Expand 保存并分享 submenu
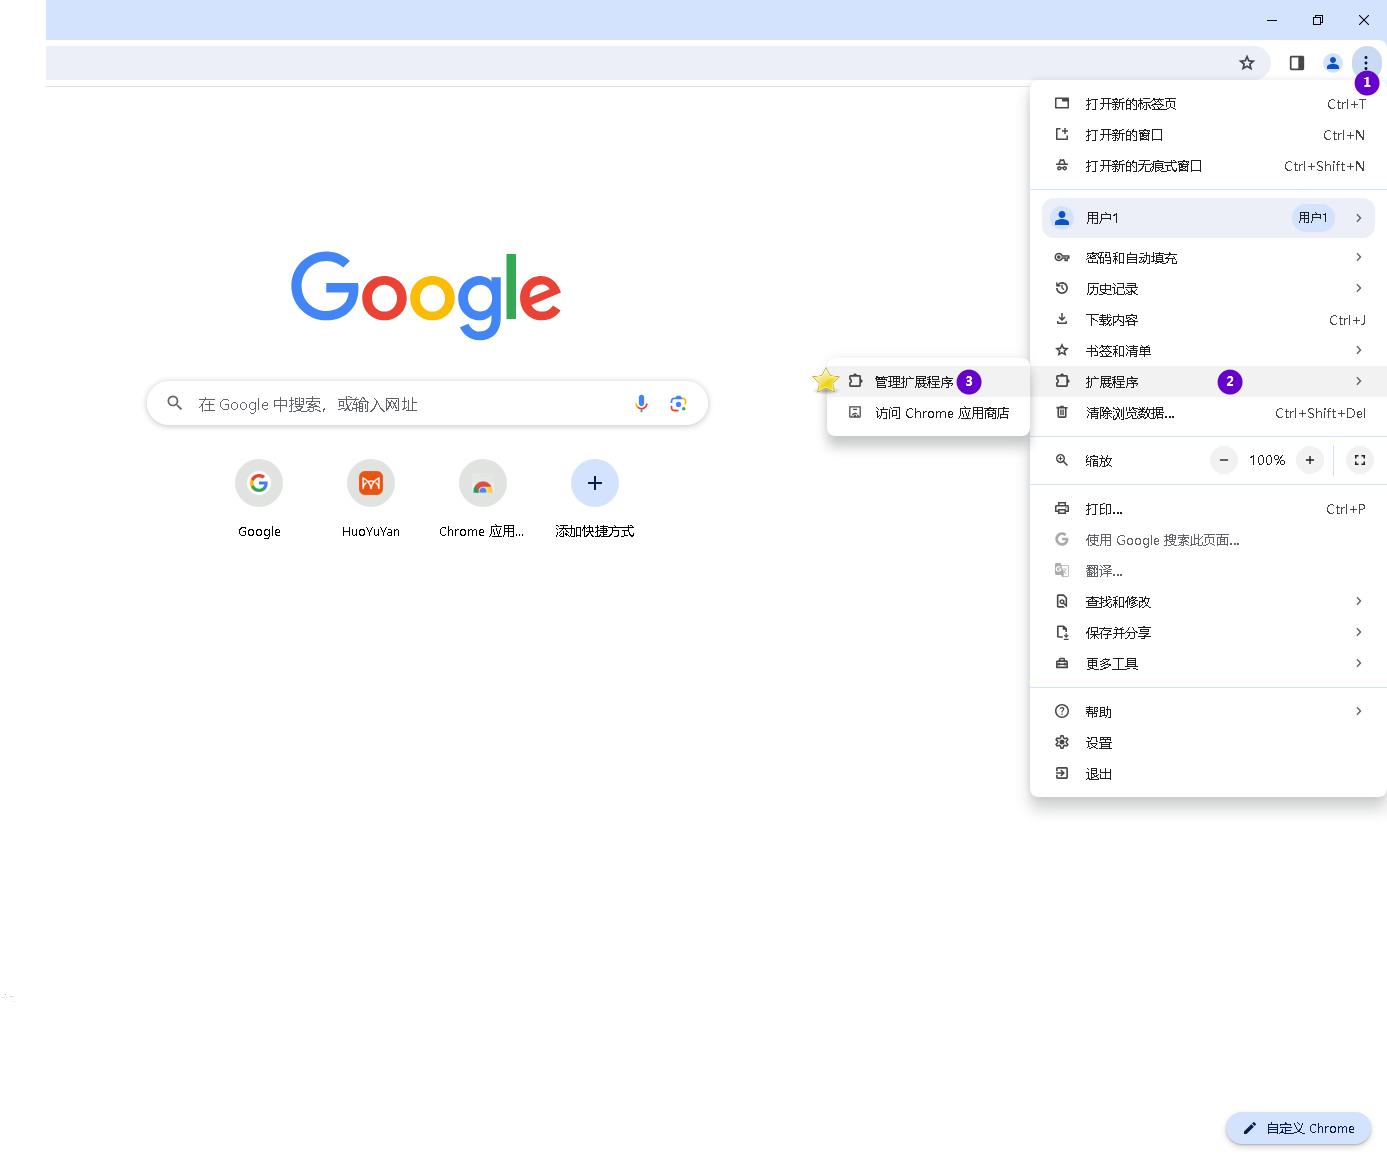This screenshot has height=1160, width=1387. [x=1208, y=633]
